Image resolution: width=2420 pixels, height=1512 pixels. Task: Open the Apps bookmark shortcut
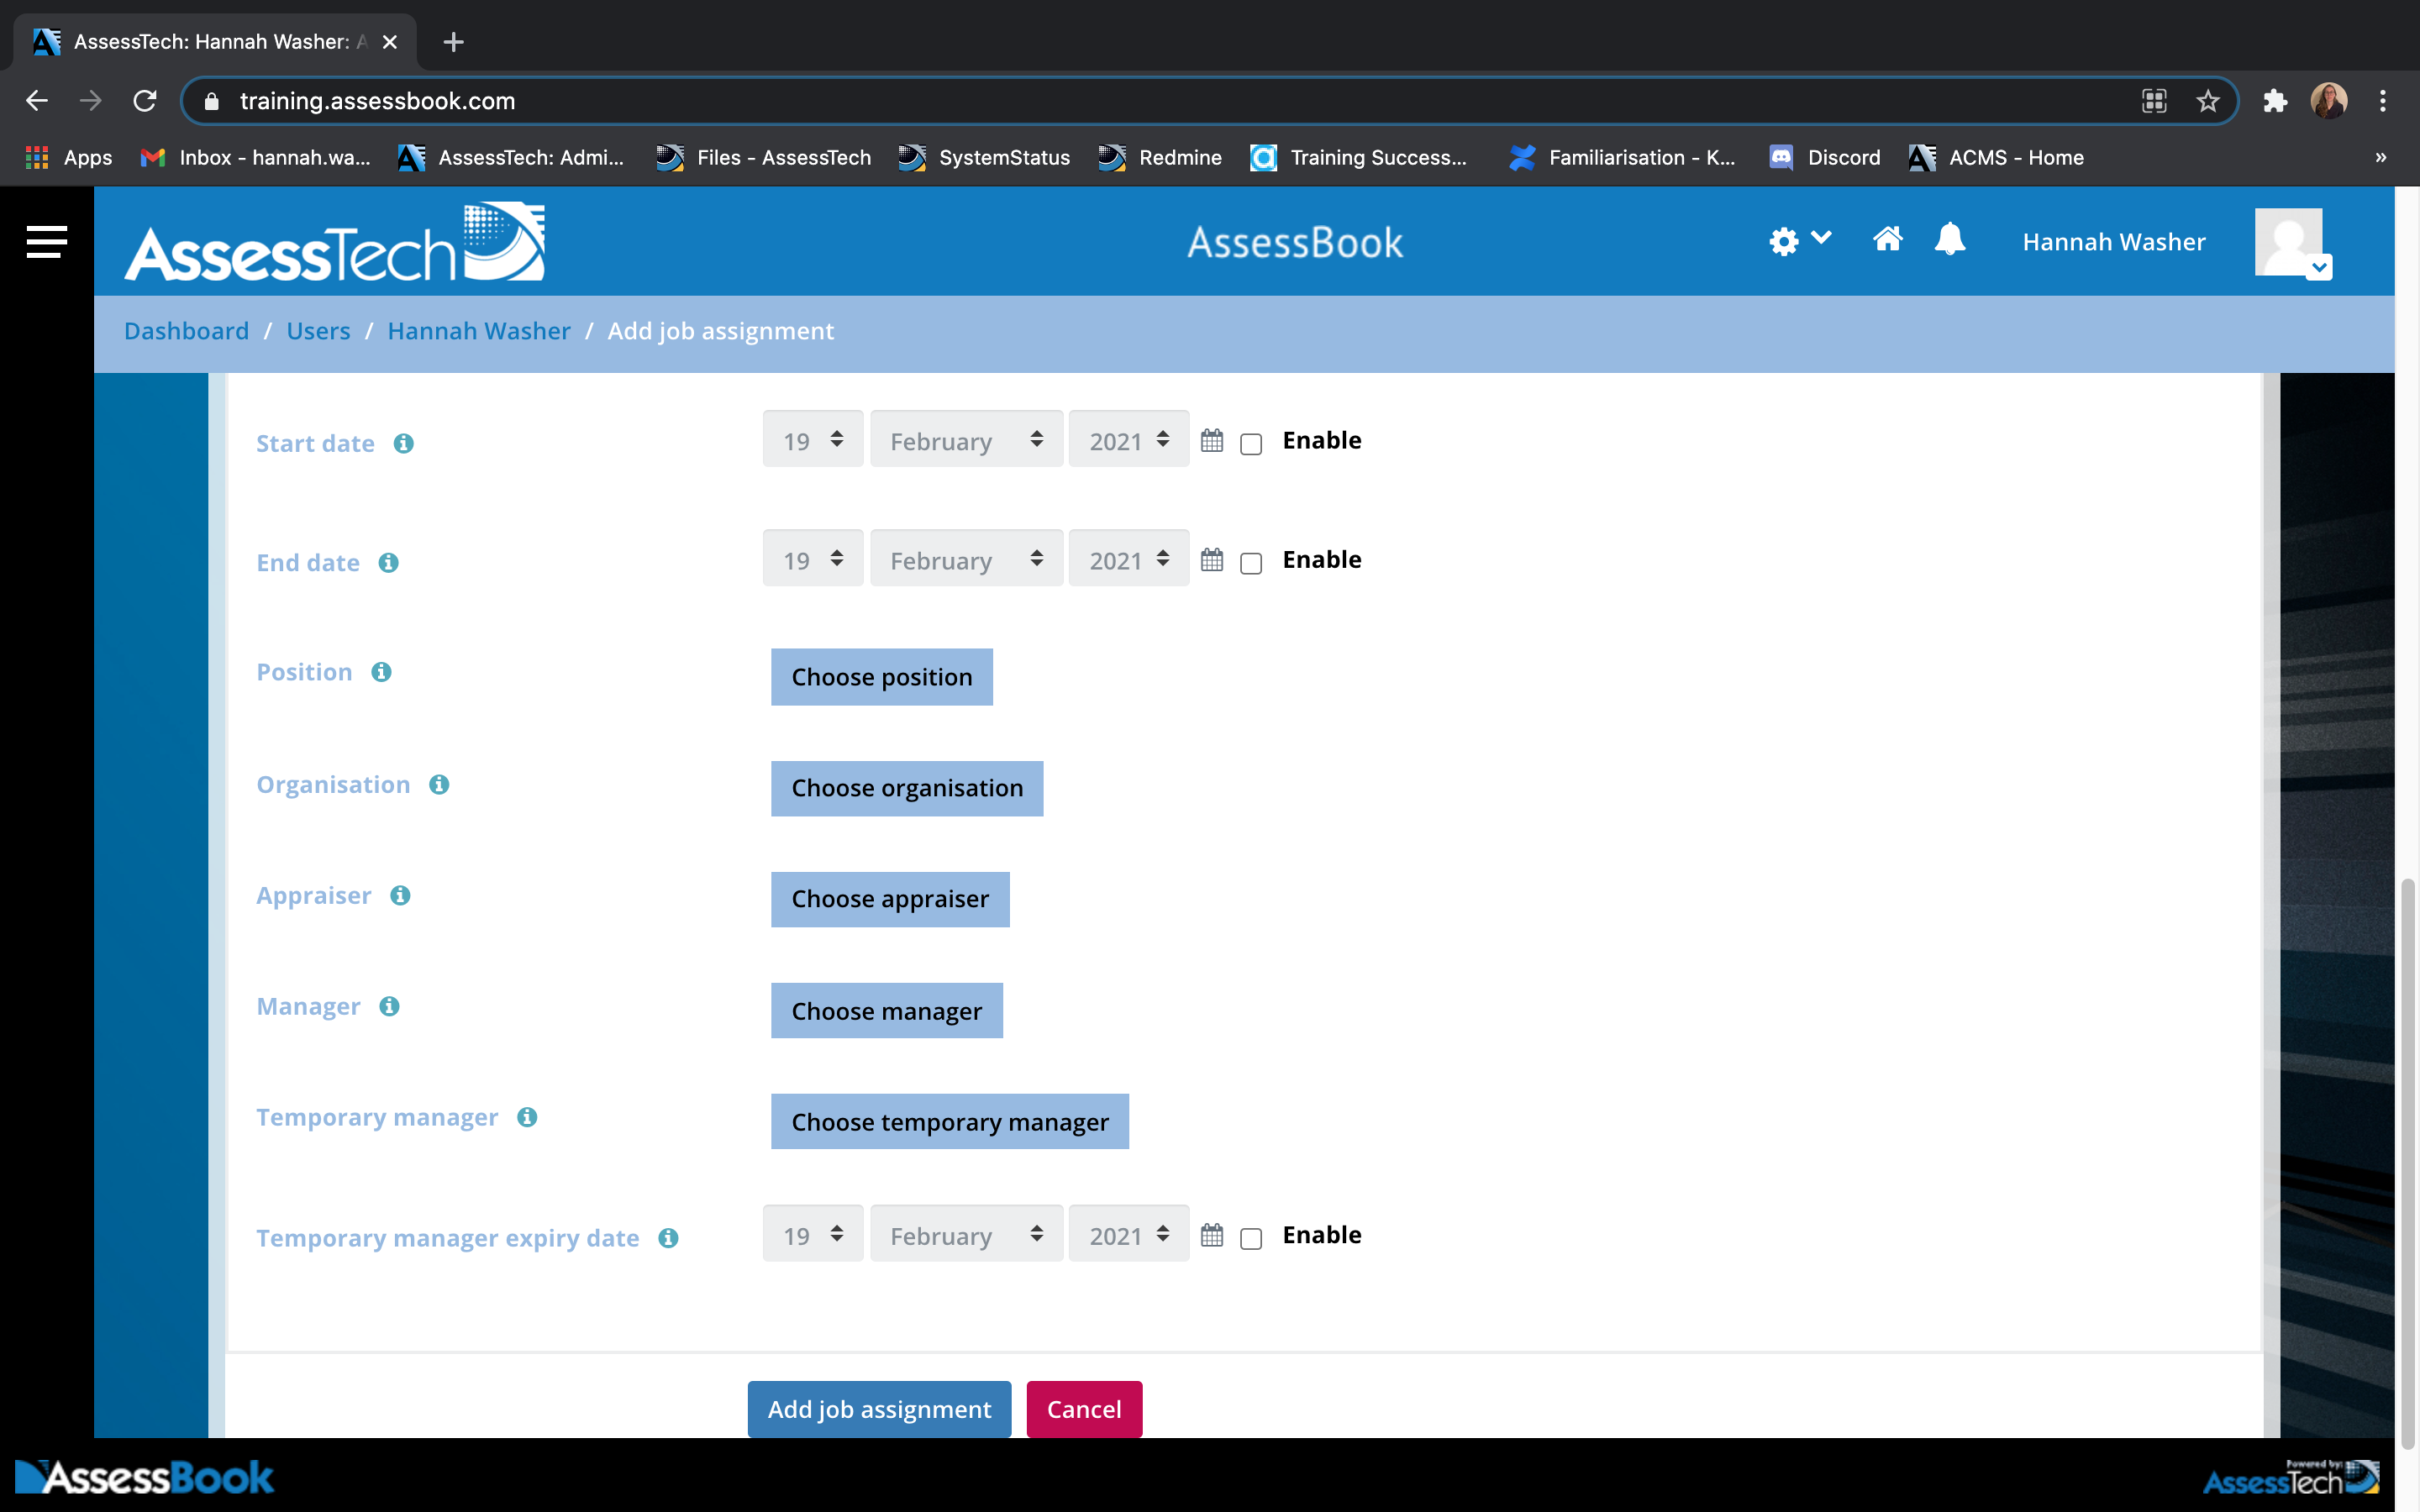pyautogui.click(x=68, y=157)
